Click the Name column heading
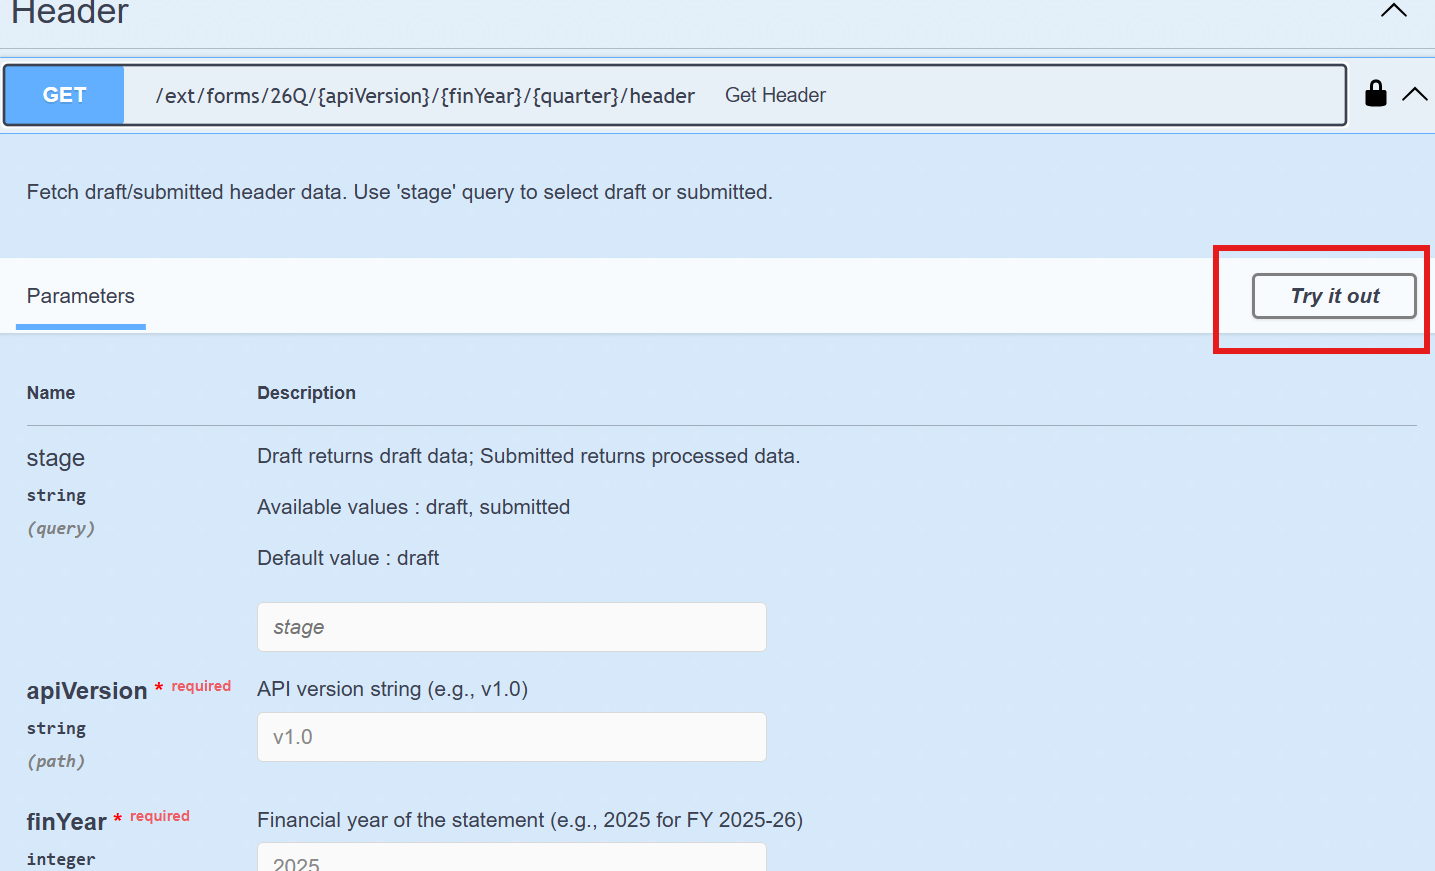1435x871 pixels. tap(51, 393)
